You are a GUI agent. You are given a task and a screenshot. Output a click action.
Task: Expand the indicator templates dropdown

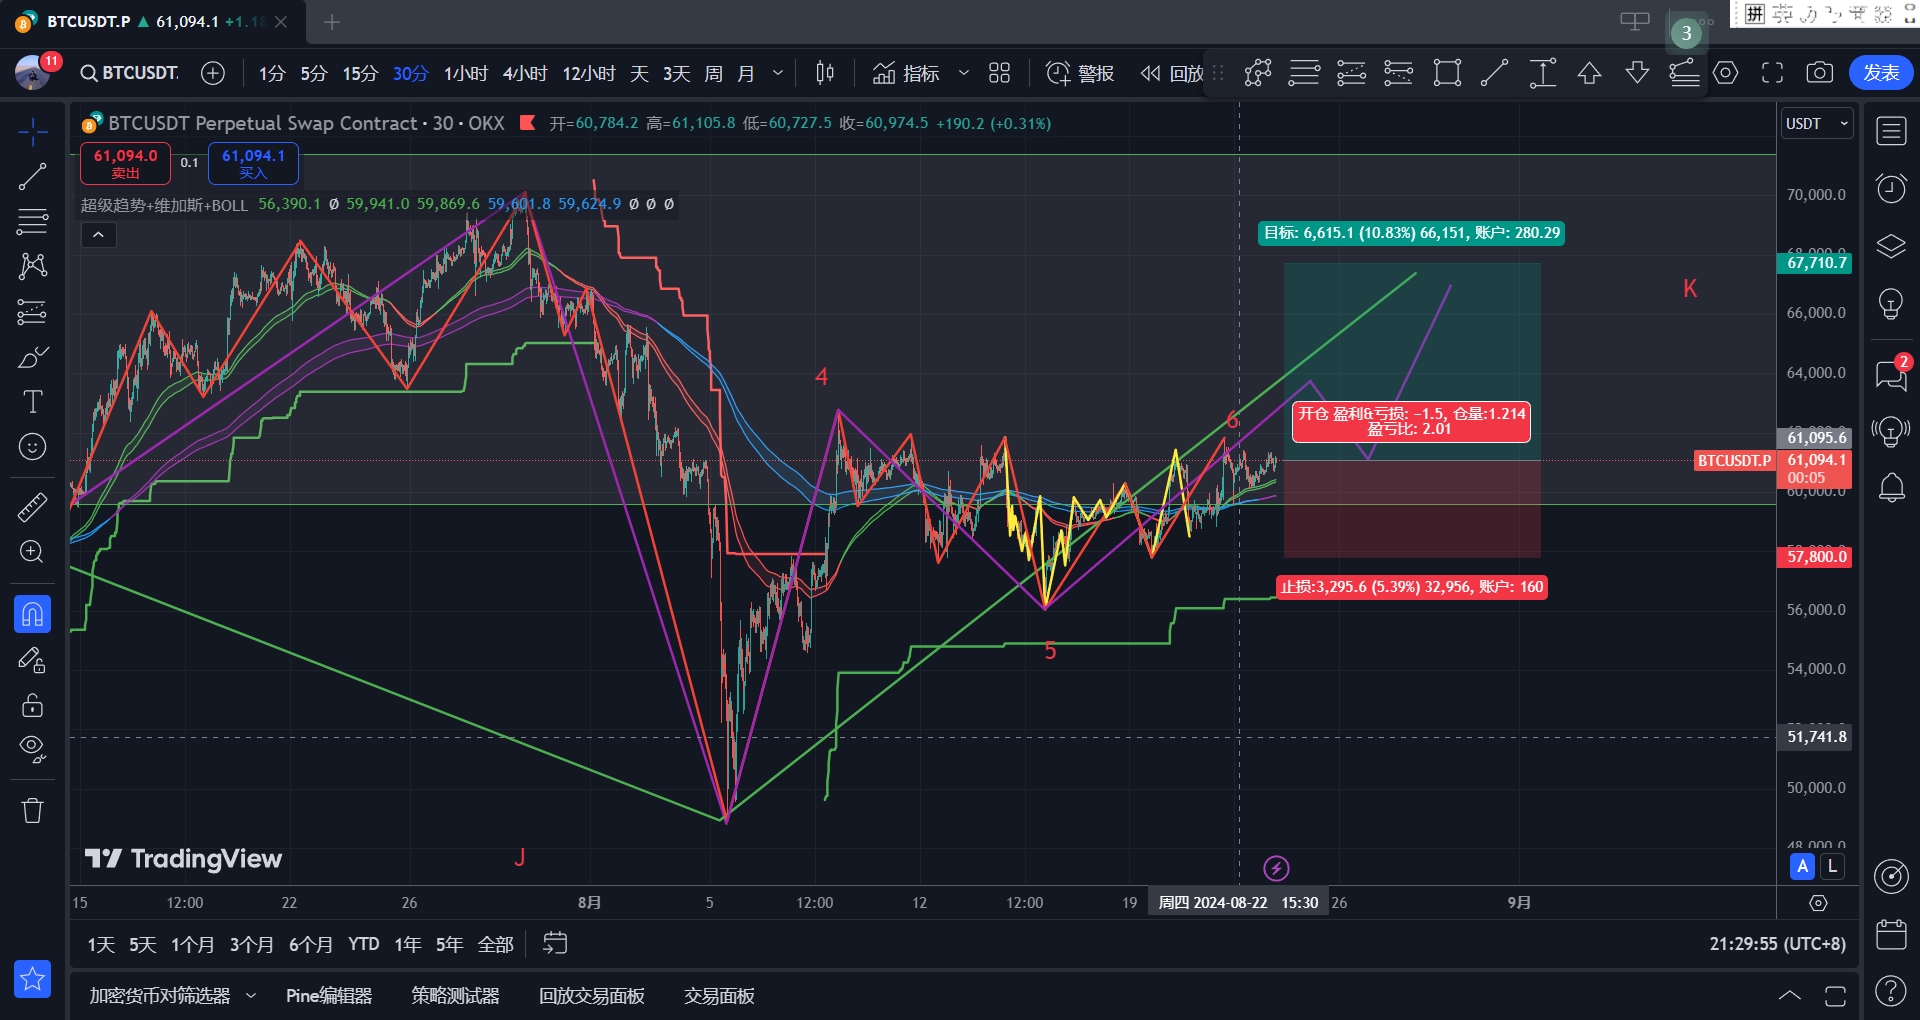[x=964, y=73]
